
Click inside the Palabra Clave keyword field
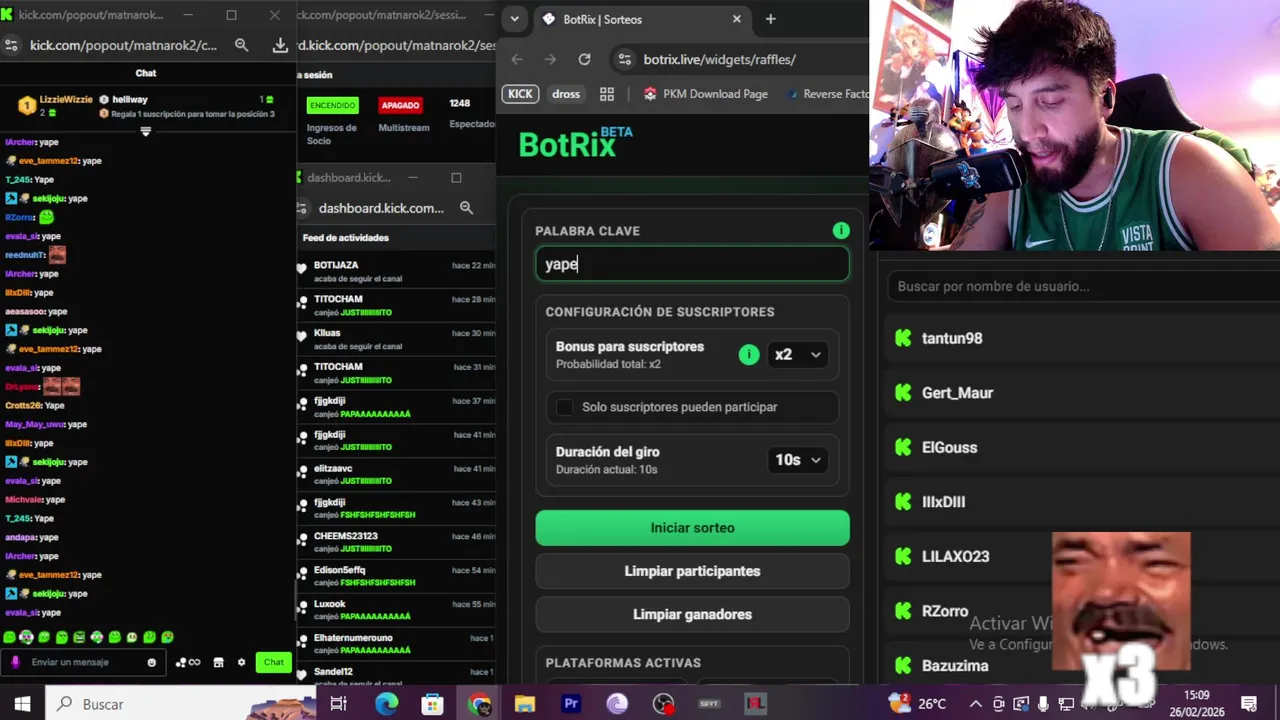point(692,264)
